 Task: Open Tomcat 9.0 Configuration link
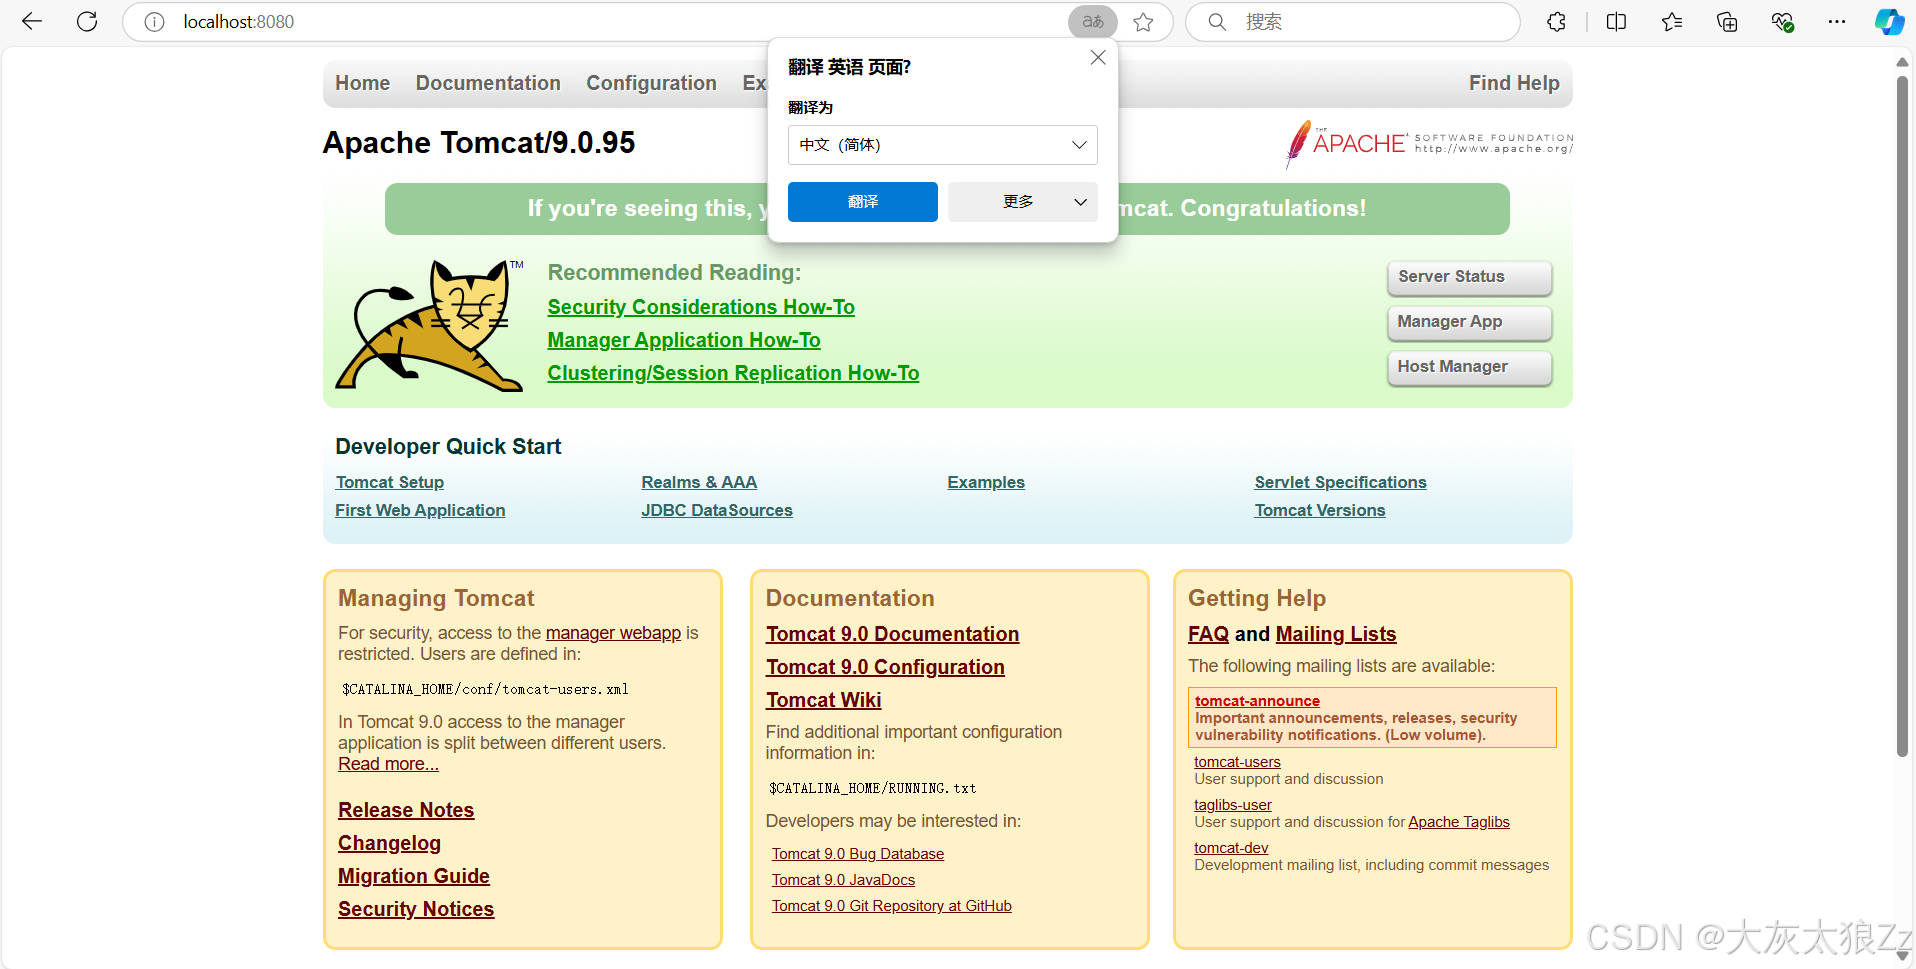coord(885,667)
